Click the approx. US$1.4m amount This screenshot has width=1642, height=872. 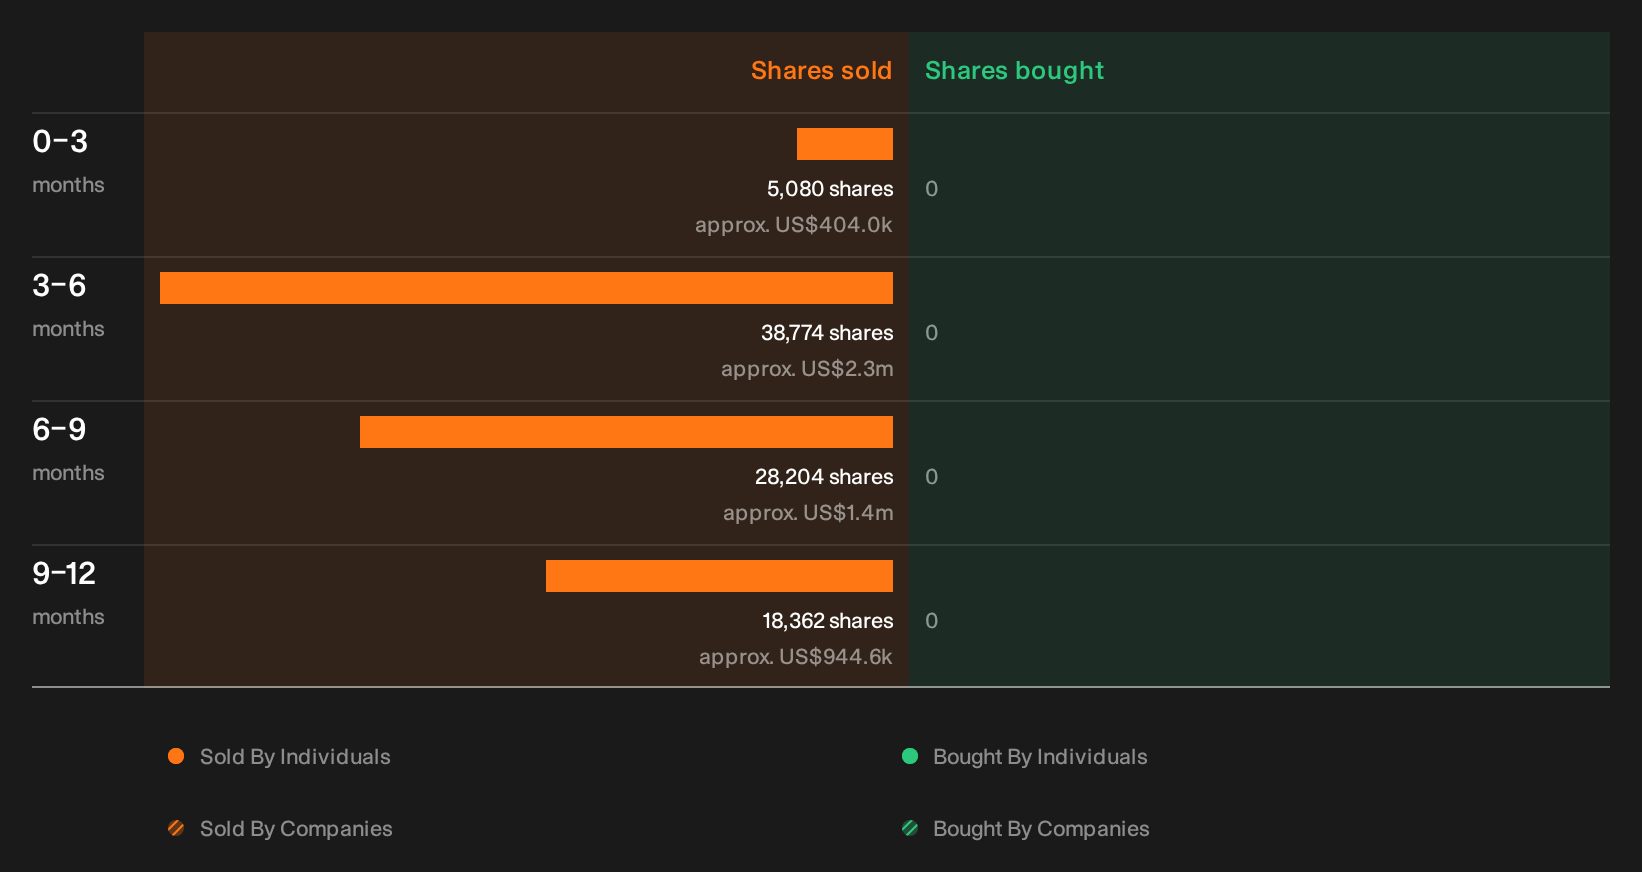(808, 513)
